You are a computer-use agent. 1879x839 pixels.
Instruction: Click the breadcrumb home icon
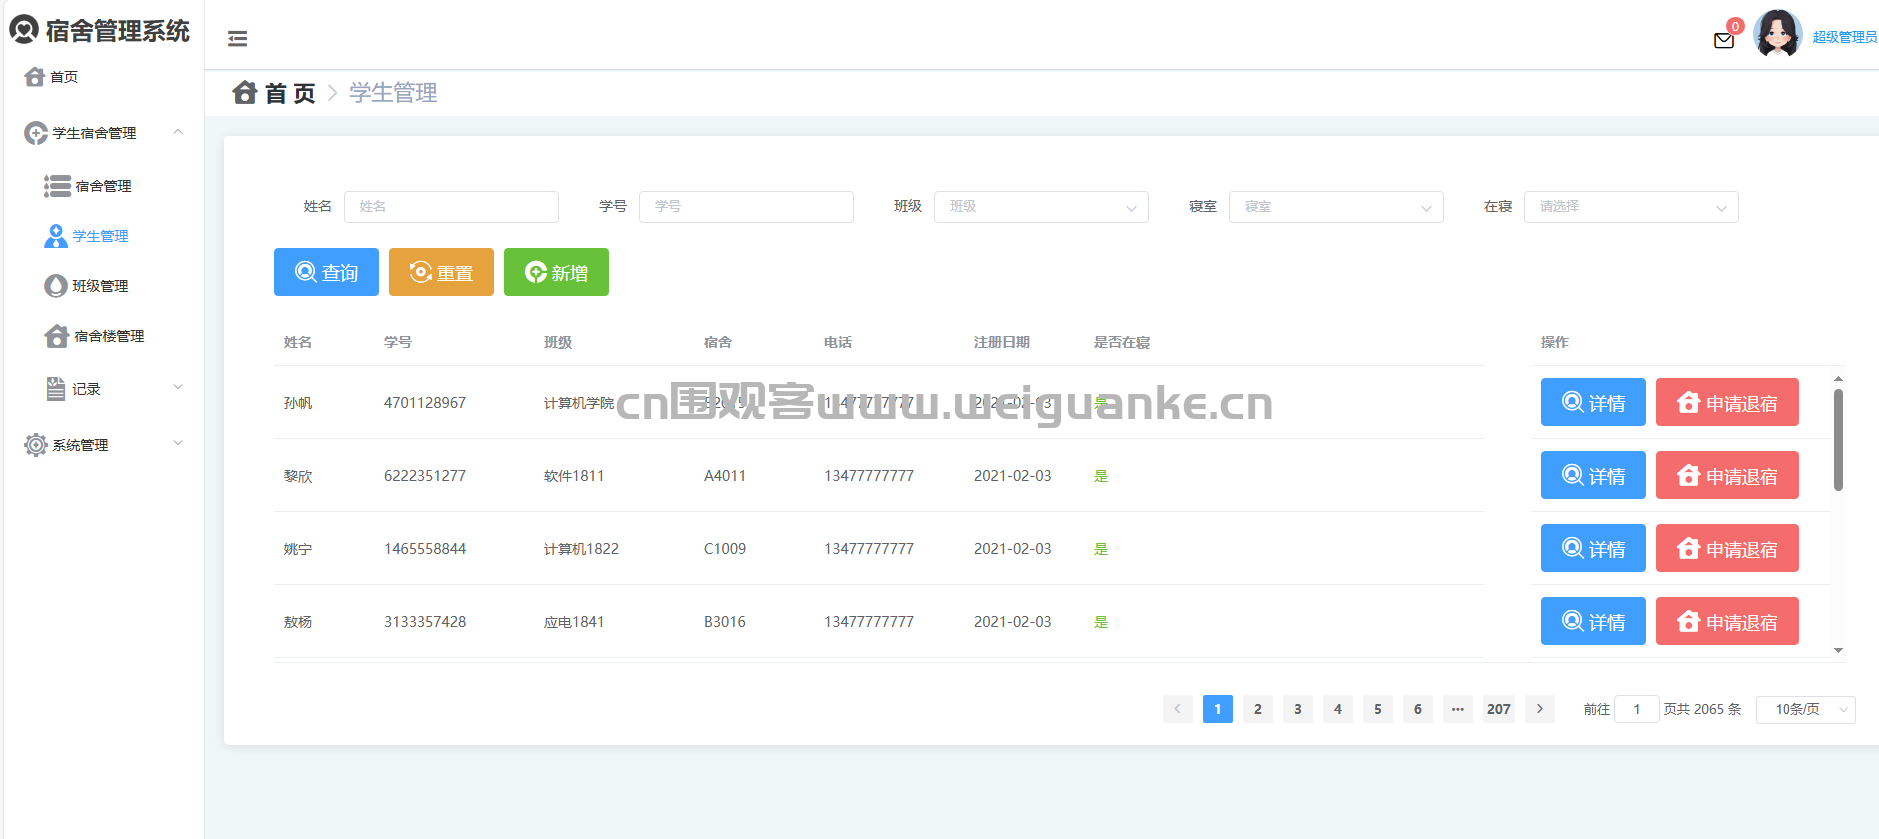[245, 92]
